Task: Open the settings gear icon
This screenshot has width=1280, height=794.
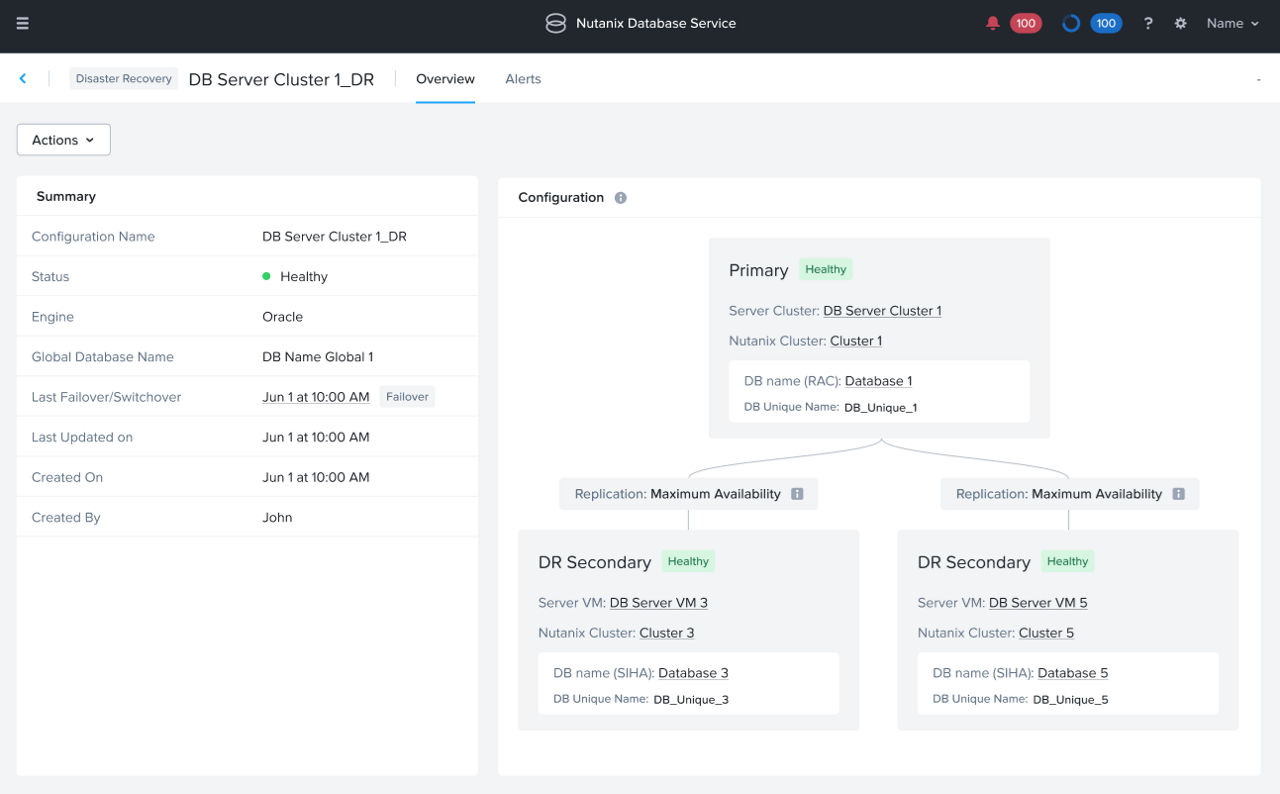Action: pos(1180,22)
